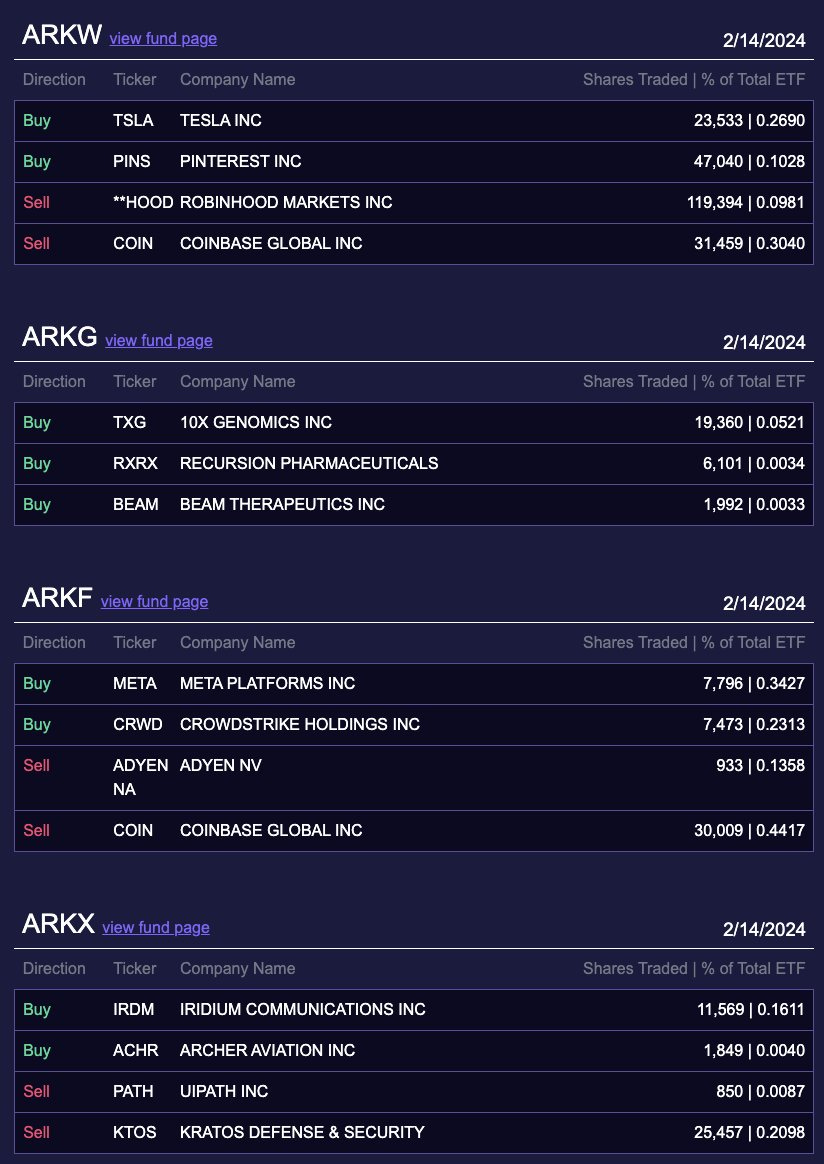Click CROWDSTRIKE HOLDINGS INC company name

click(300, 724)
